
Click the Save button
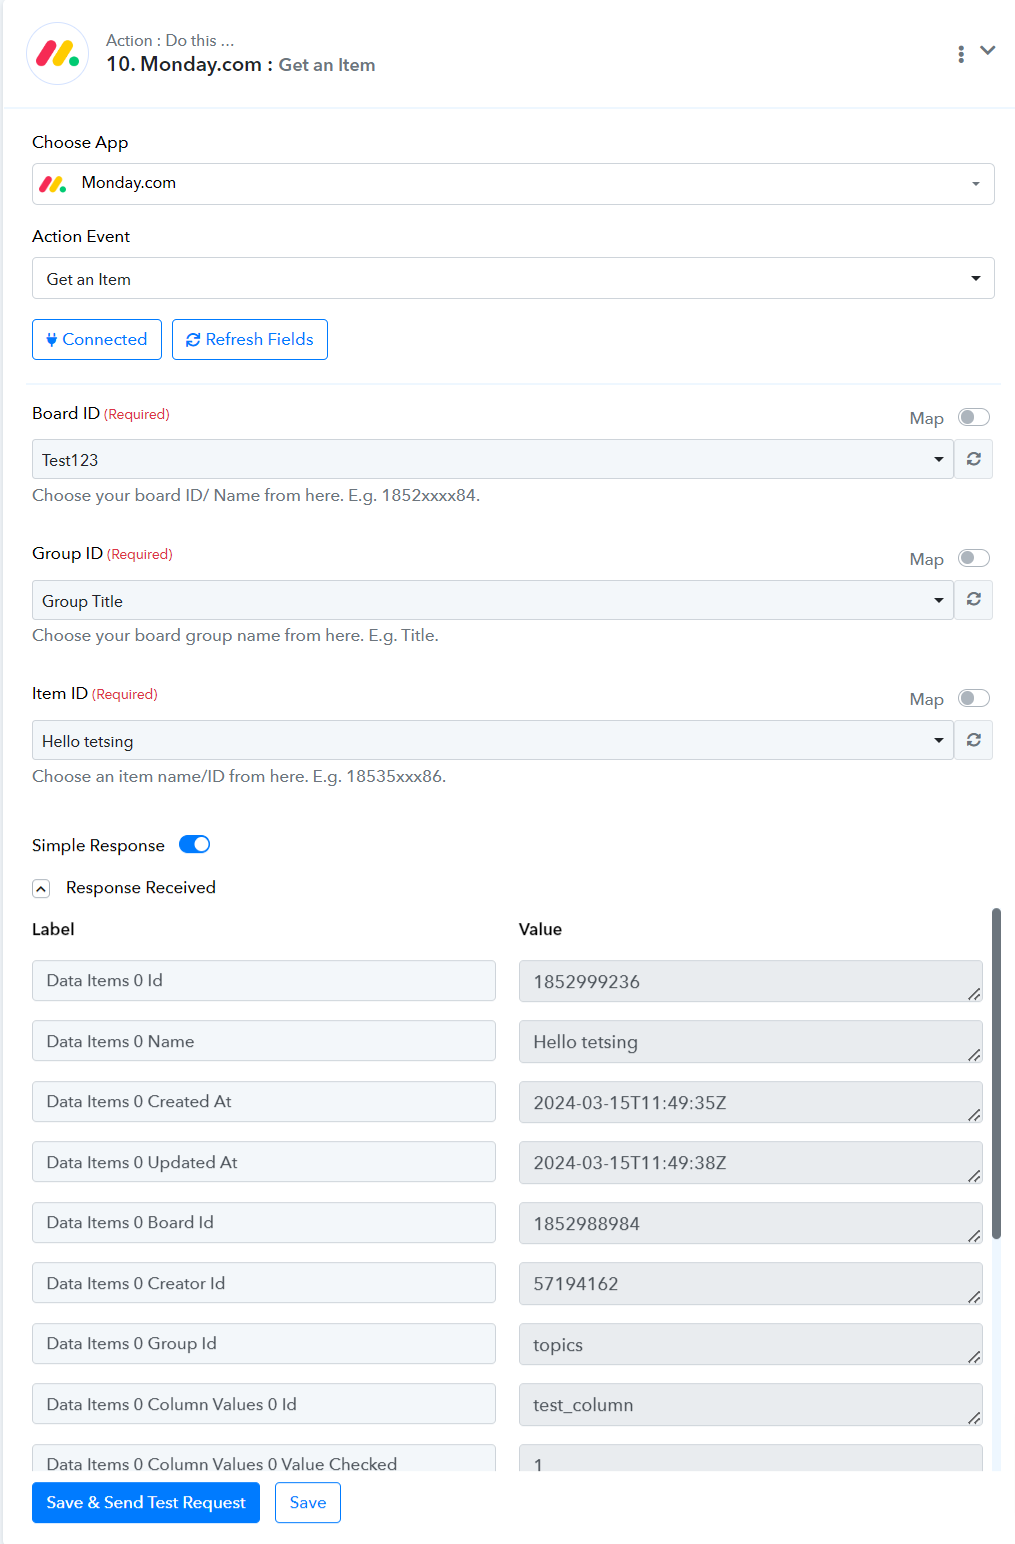coord(308,1502)
